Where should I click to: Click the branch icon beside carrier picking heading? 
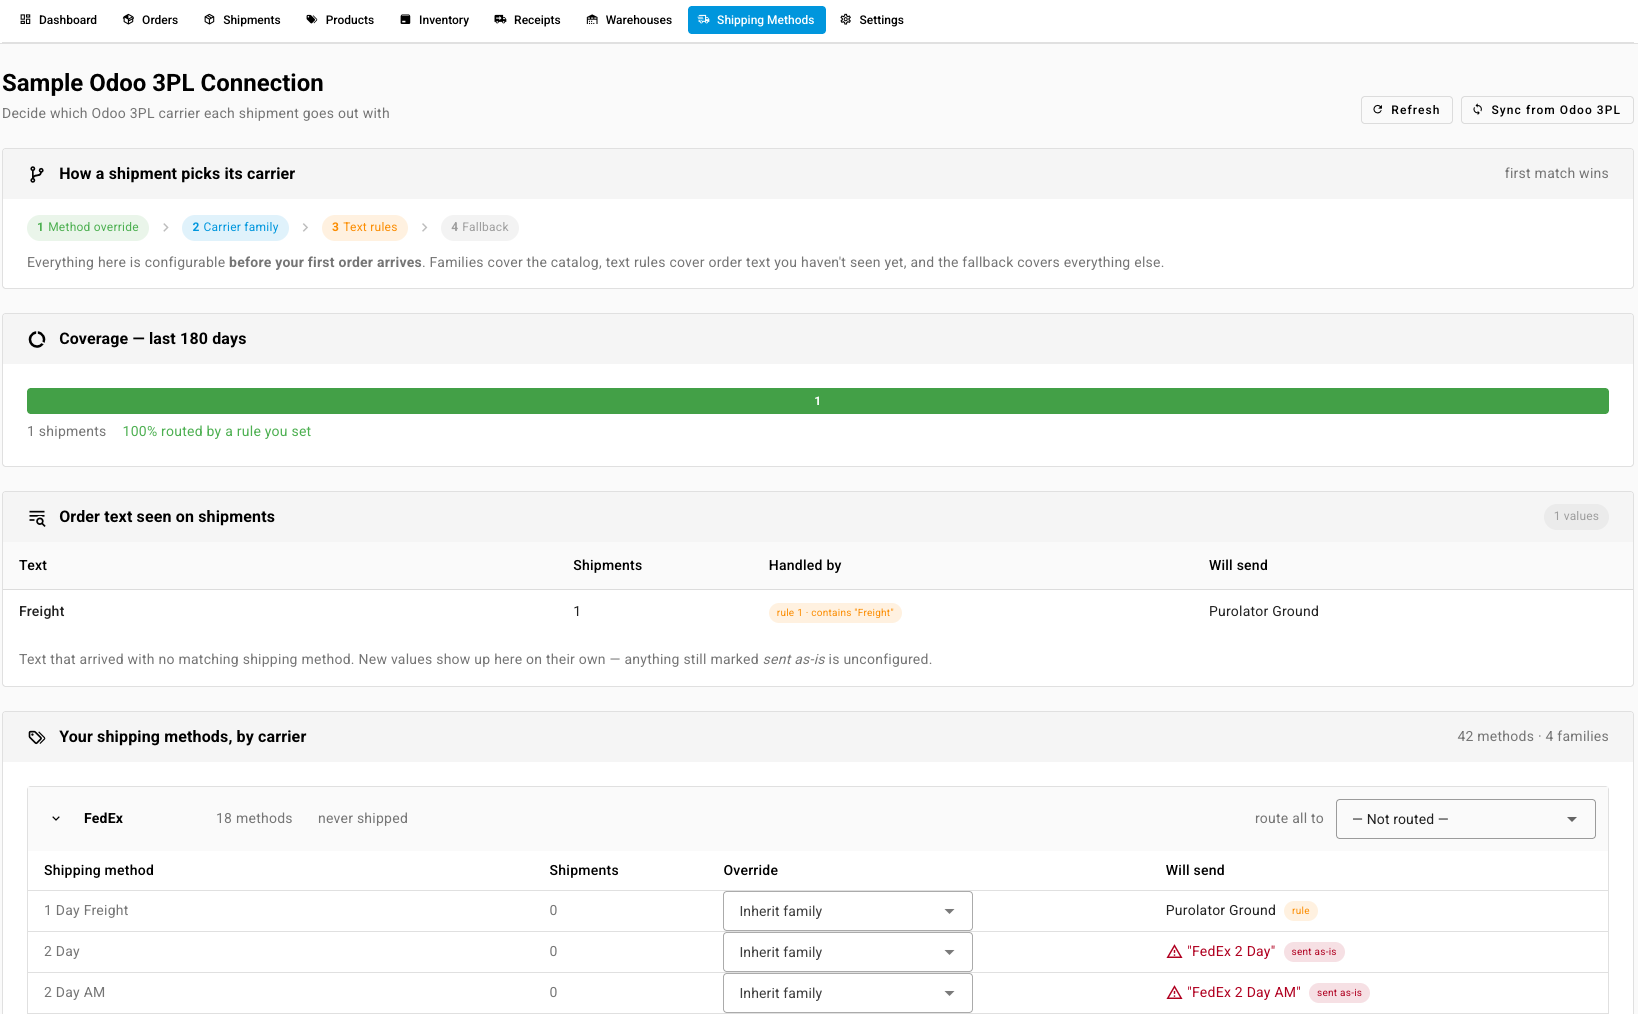pos(37,174)
